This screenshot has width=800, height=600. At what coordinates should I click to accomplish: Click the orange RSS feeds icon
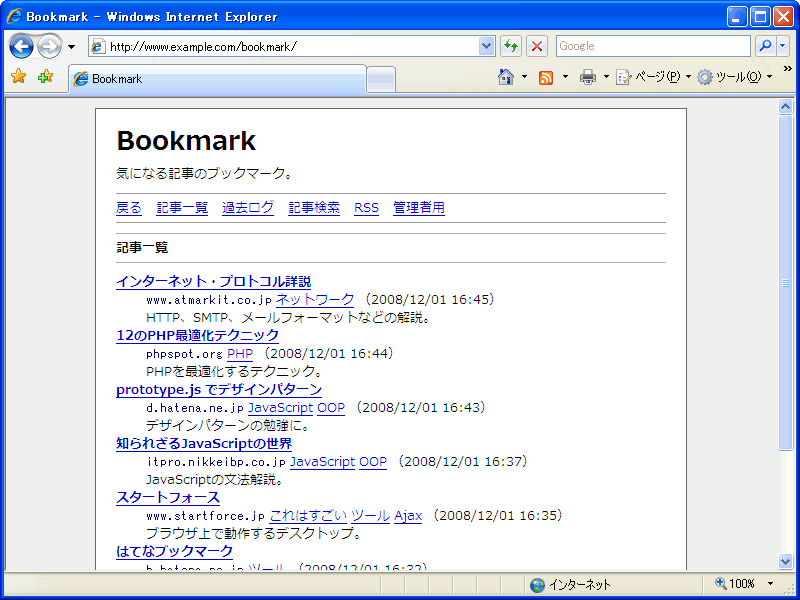point(546,77)
